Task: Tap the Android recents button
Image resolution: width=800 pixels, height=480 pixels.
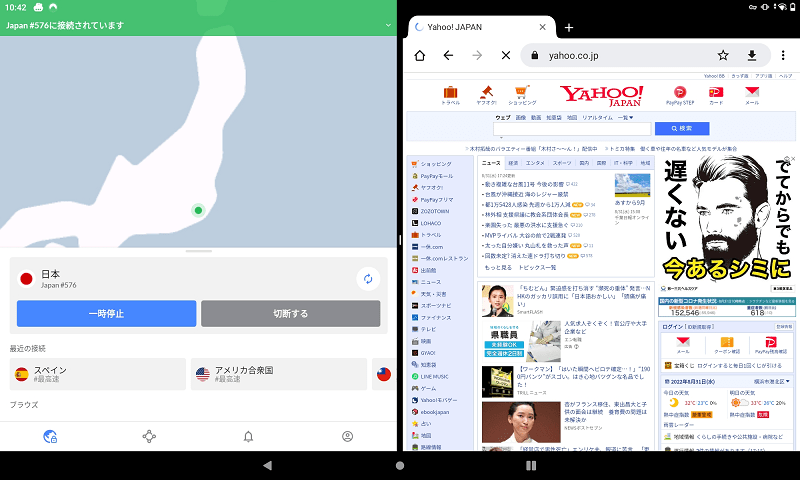Action: click(x=531, y=465)
